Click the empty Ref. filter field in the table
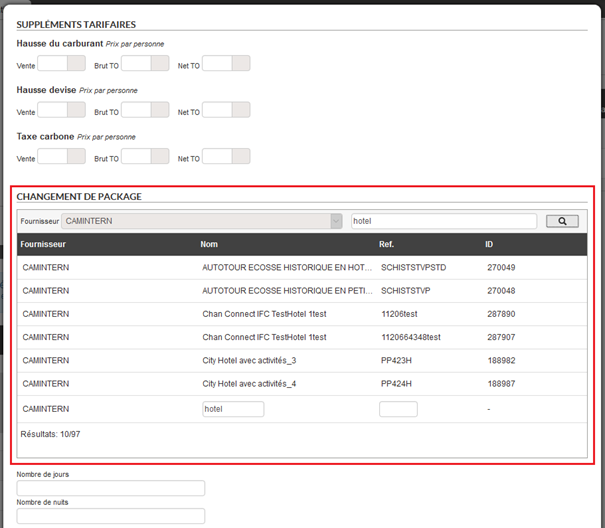605x528 pixels. coord(398,409)
